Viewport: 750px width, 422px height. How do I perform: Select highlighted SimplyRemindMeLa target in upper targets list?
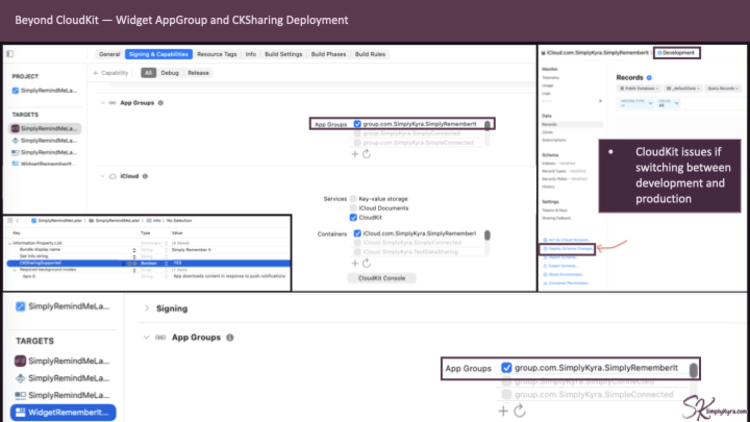pyautogui.click(x=44, y=129)
